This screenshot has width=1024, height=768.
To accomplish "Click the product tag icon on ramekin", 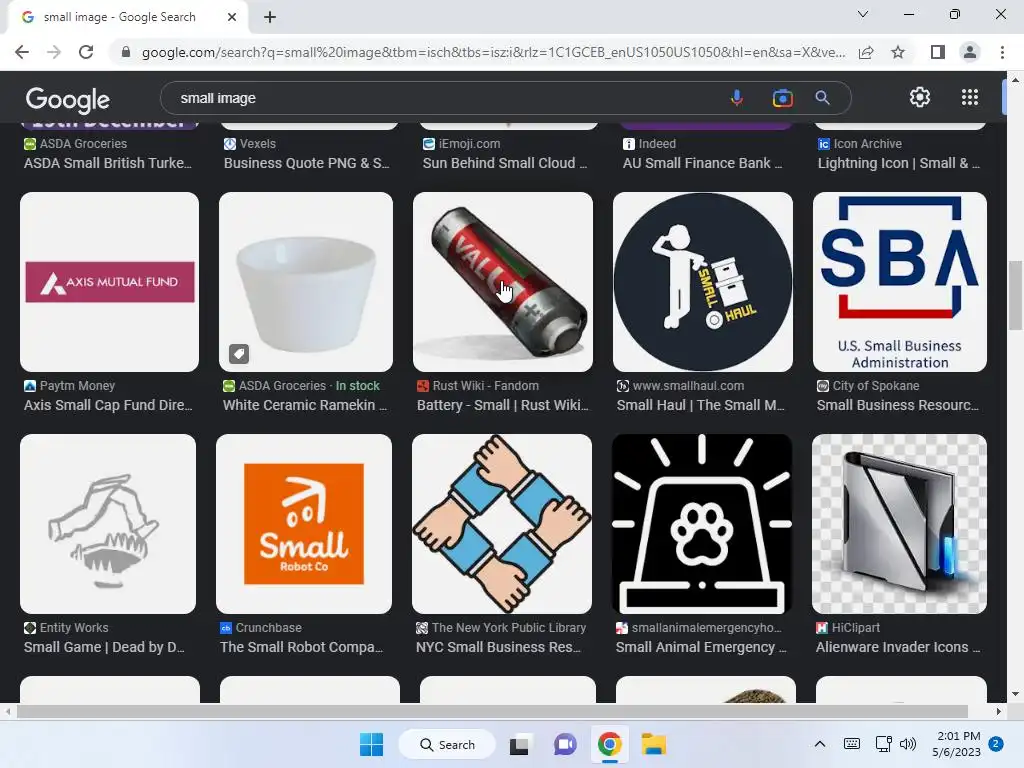I will [x=239, y=354].
